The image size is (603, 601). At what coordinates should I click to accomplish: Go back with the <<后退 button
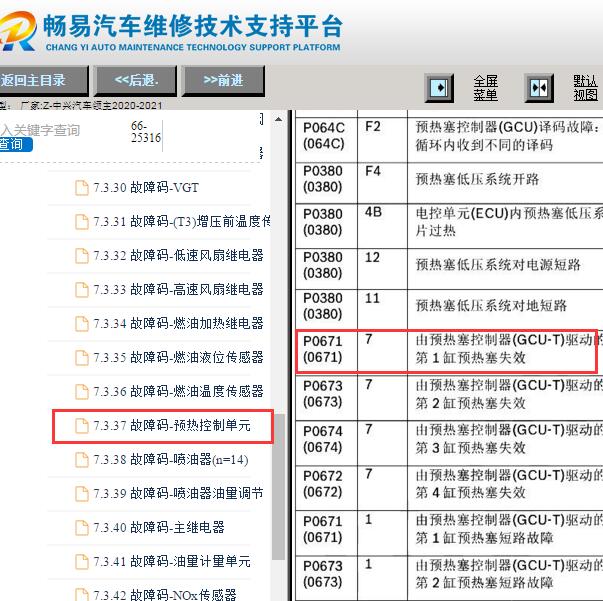point(136,81)
